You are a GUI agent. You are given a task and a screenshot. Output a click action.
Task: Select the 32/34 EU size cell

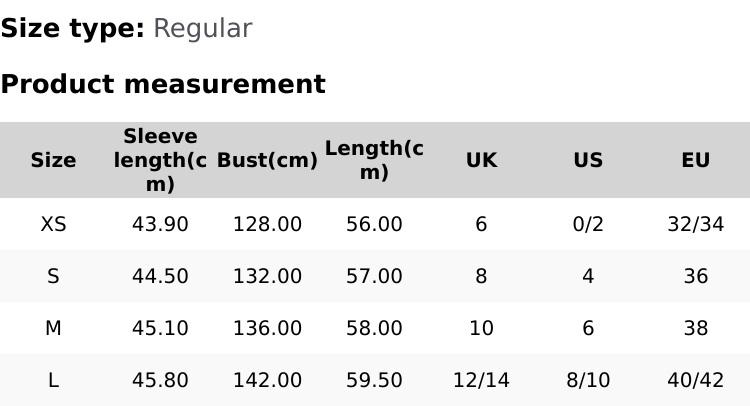tap(695, 224)
